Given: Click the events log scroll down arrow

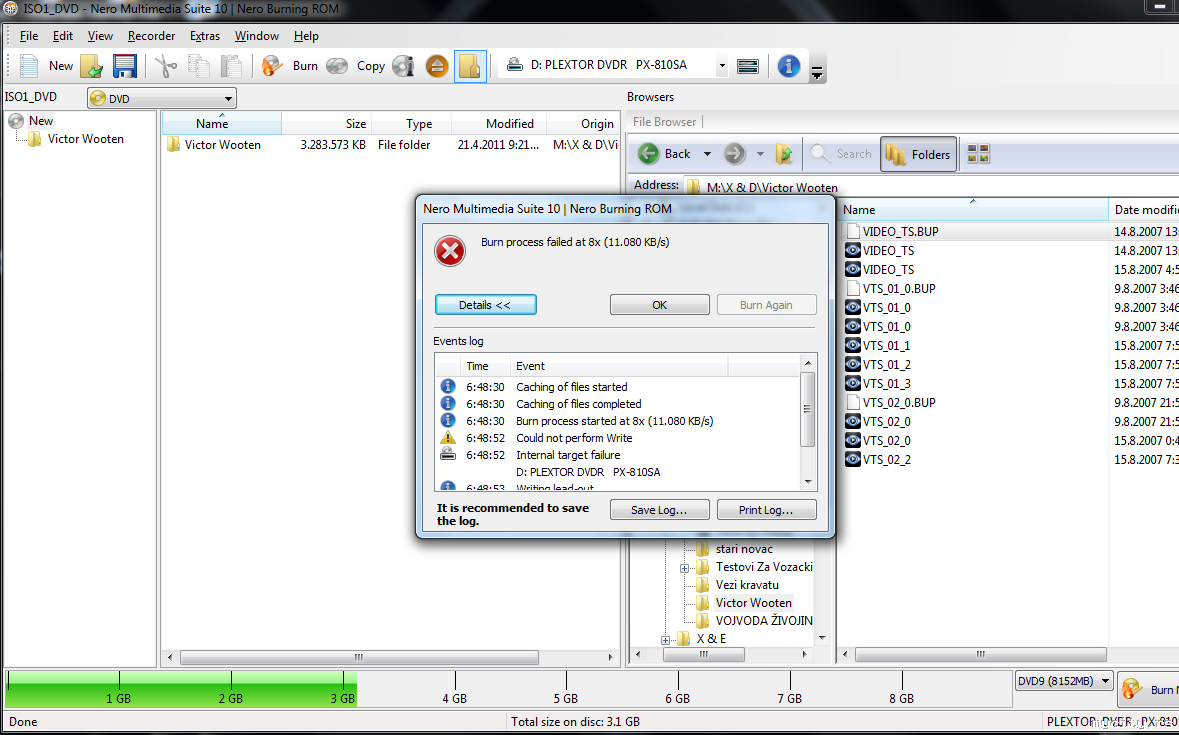Looking at the screenshot, I should click(808, 481).
